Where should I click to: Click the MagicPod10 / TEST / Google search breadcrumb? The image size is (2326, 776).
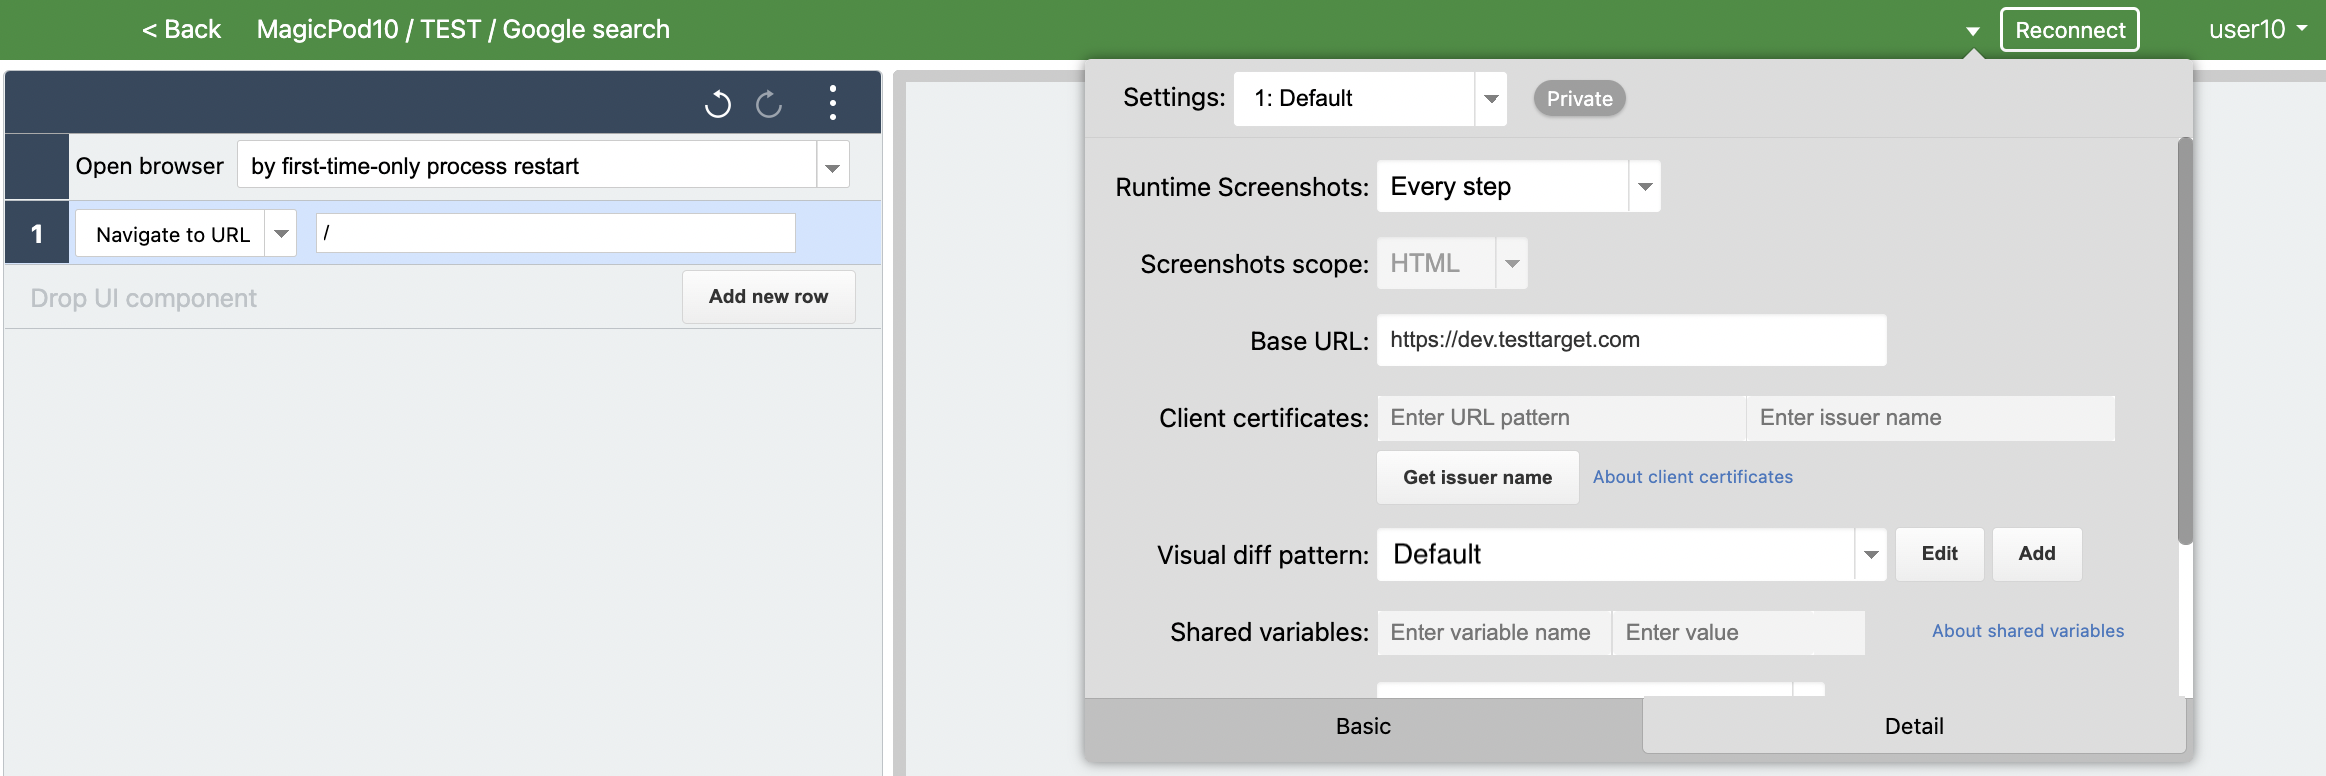pos(463,29)
